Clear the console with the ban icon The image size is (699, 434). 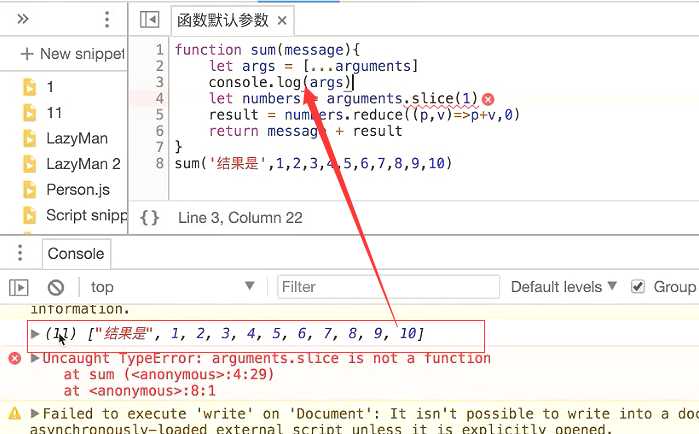(x=56, y=287)
